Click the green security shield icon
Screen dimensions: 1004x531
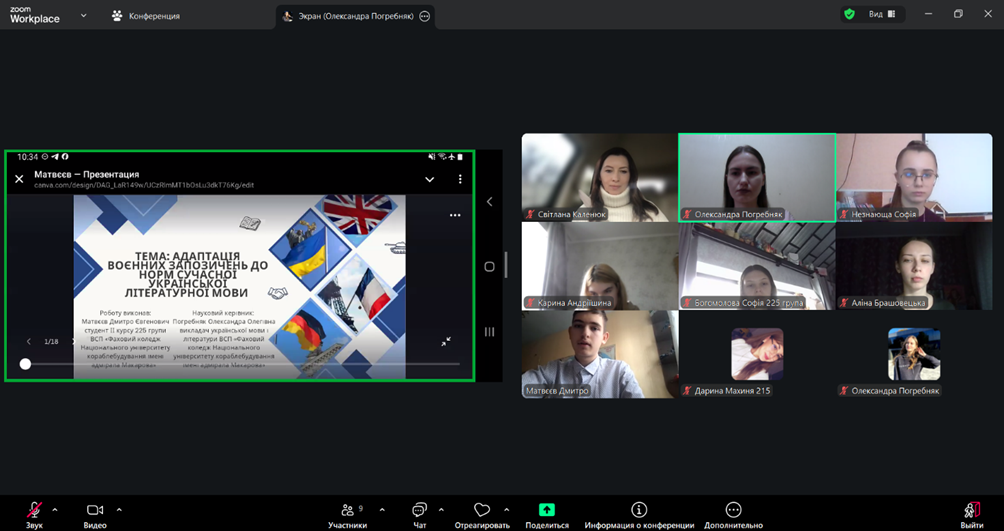click(849, 14)
